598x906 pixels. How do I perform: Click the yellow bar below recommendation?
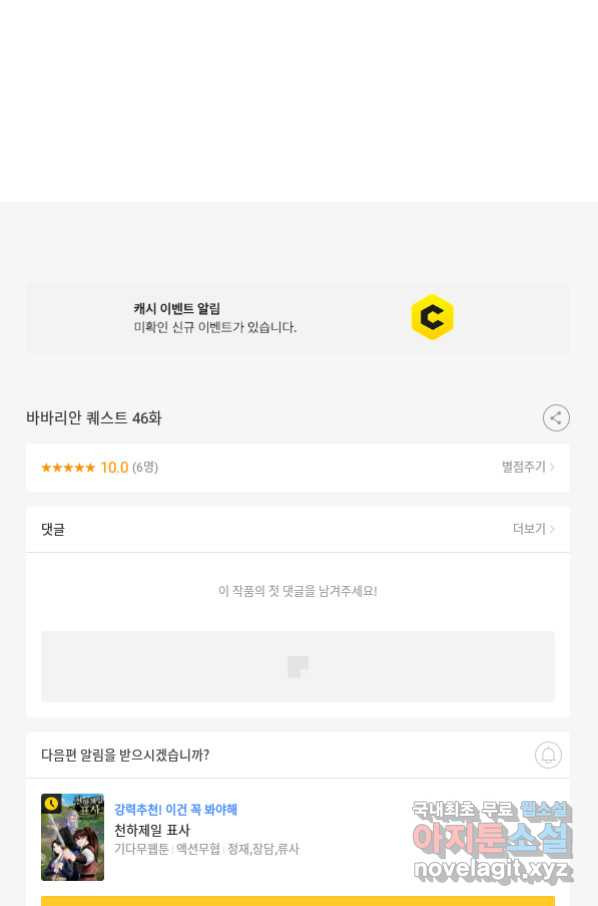(298, 901)
